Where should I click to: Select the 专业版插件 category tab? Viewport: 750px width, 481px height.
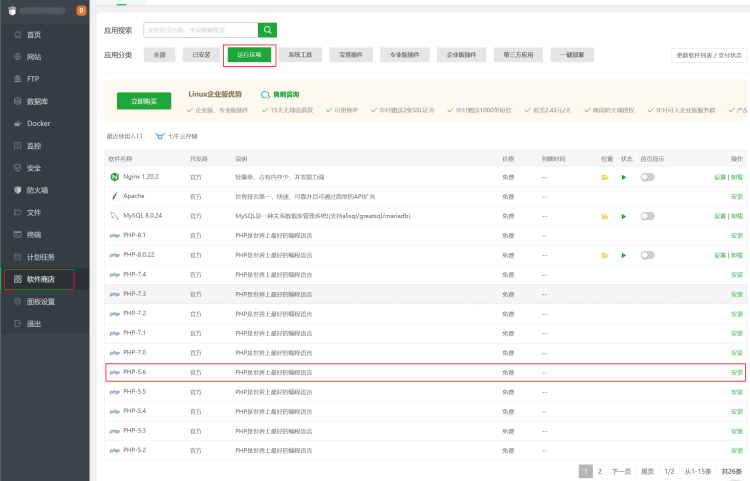click(x=405, y=55)
